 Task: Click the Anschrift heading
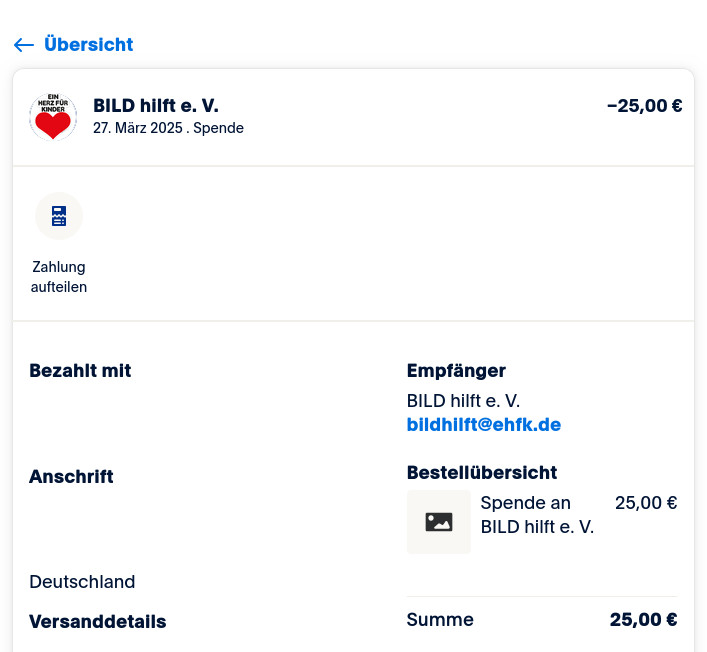[x=71, y=477]
